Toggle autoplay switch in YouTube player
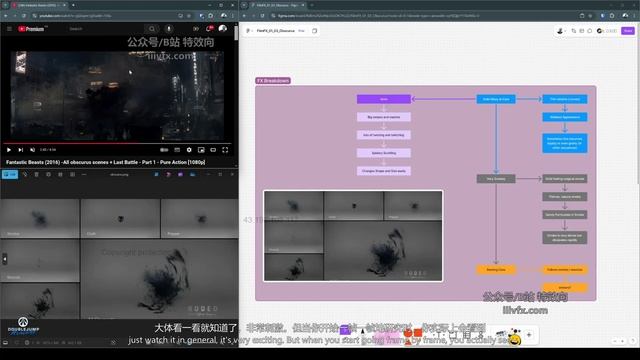 pyautogui.click(x=164, y=150)
